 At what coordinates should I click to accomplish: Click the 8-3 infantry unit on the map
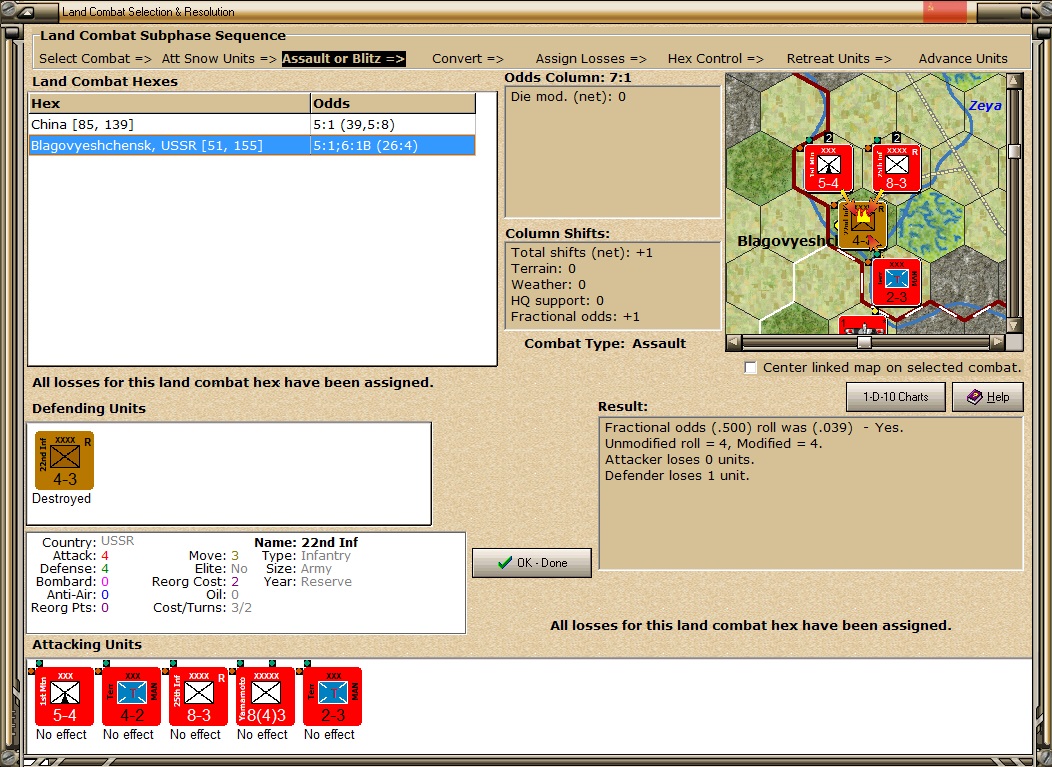[x=897, y=168]
